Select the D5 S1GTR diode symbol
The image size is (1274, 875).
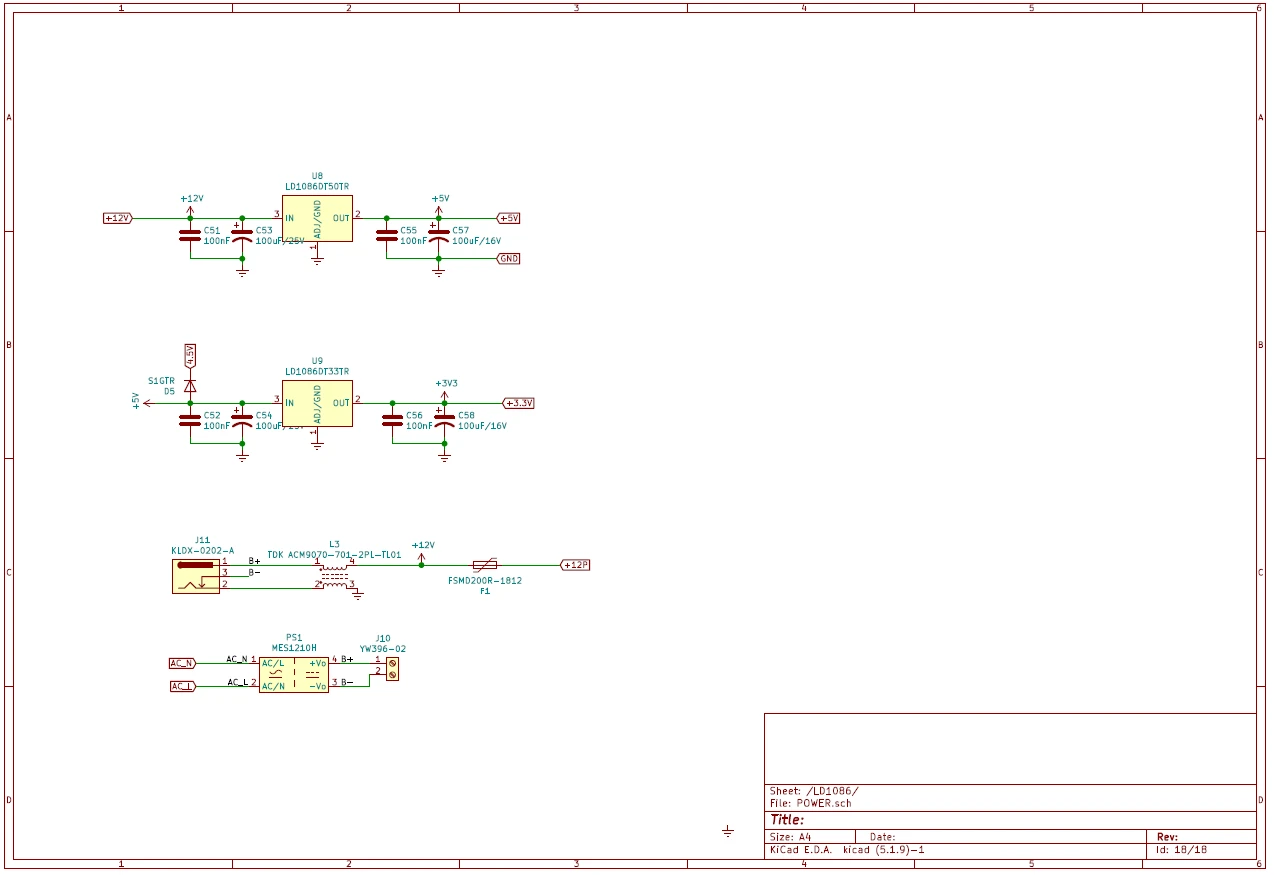(190, 385)
